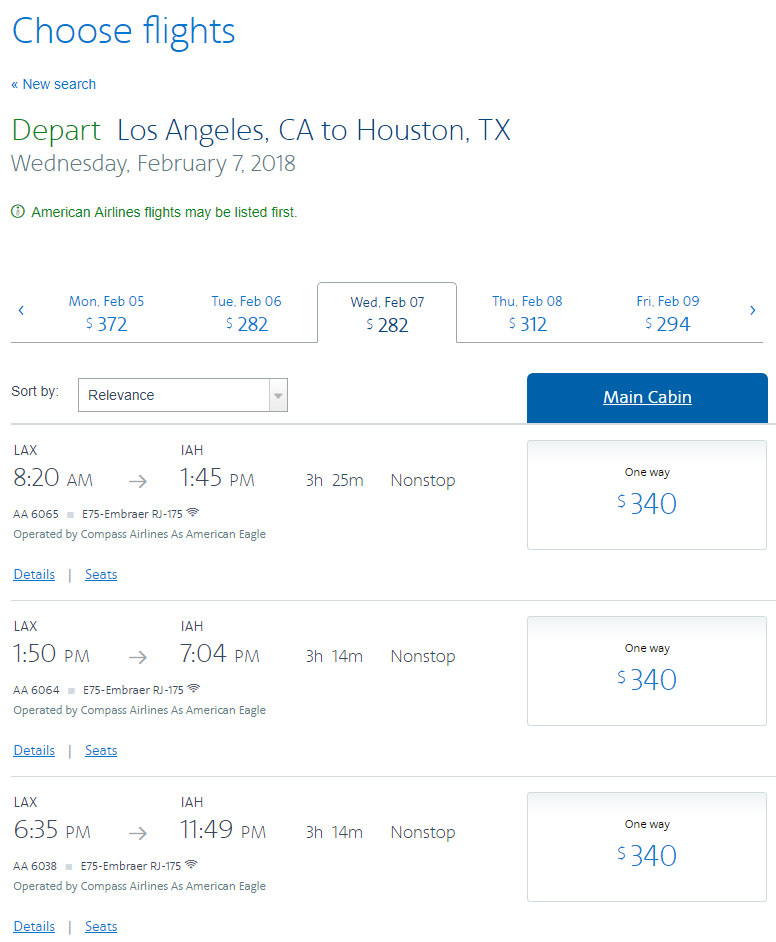Switch to Thu, Feb 08 fares
Screen dimensions: 776x942
tap(527, 313)
